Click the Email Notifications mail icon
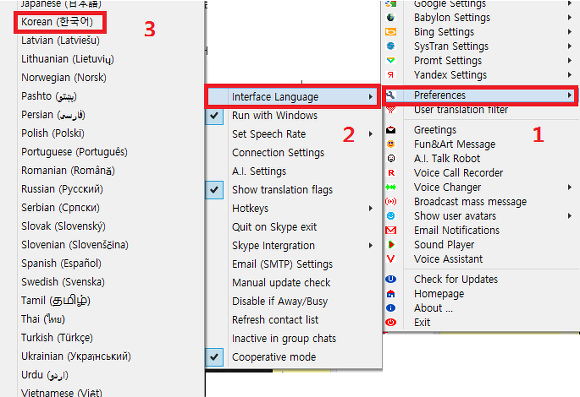Image resolution: width=580 pixels, height=397 pixels. click(x=391, y=230)
